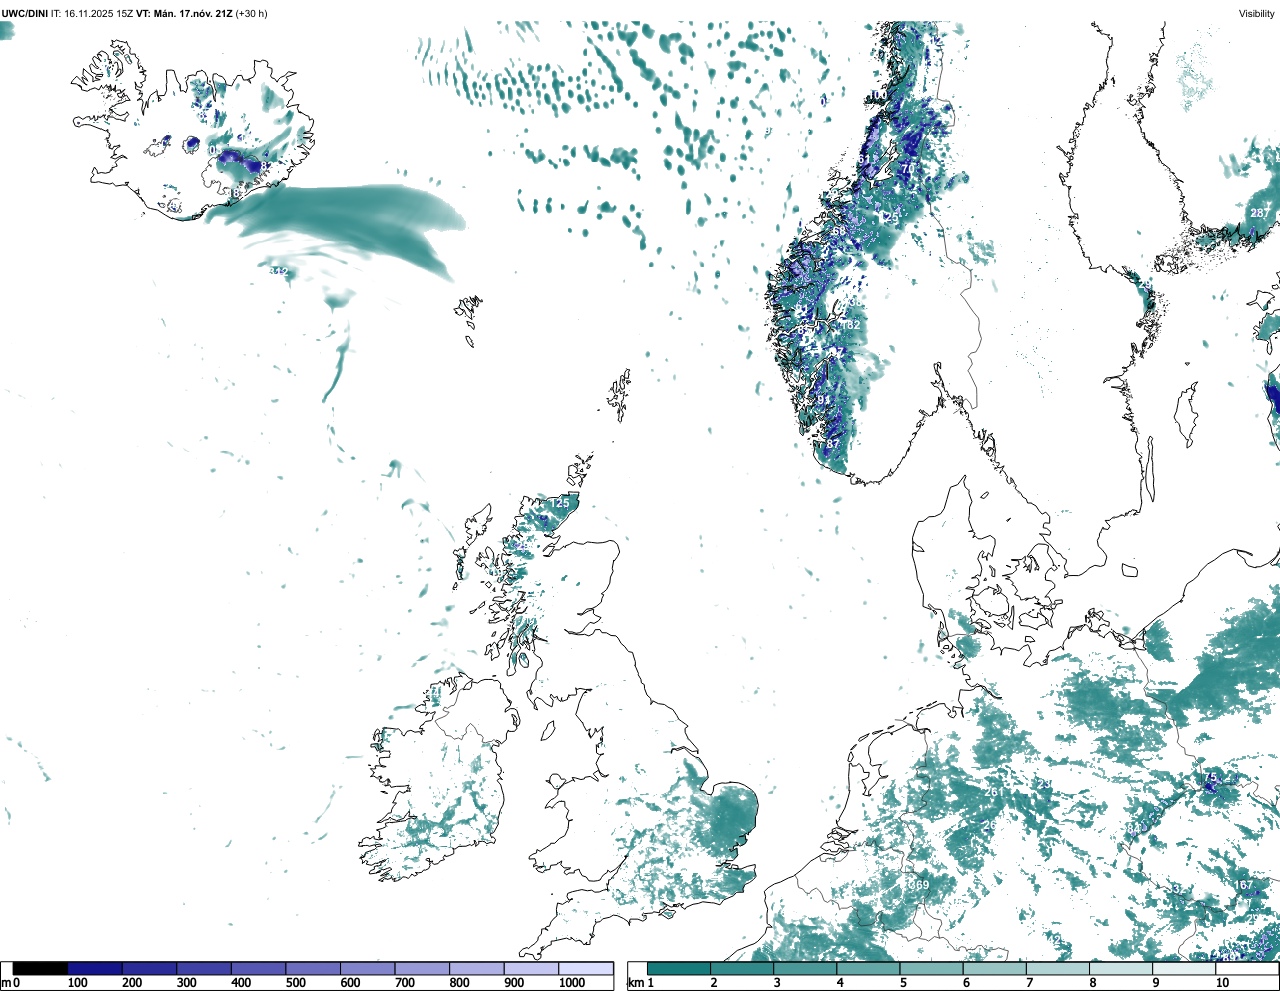Click the '182' value over central Norway

[851, 325]
